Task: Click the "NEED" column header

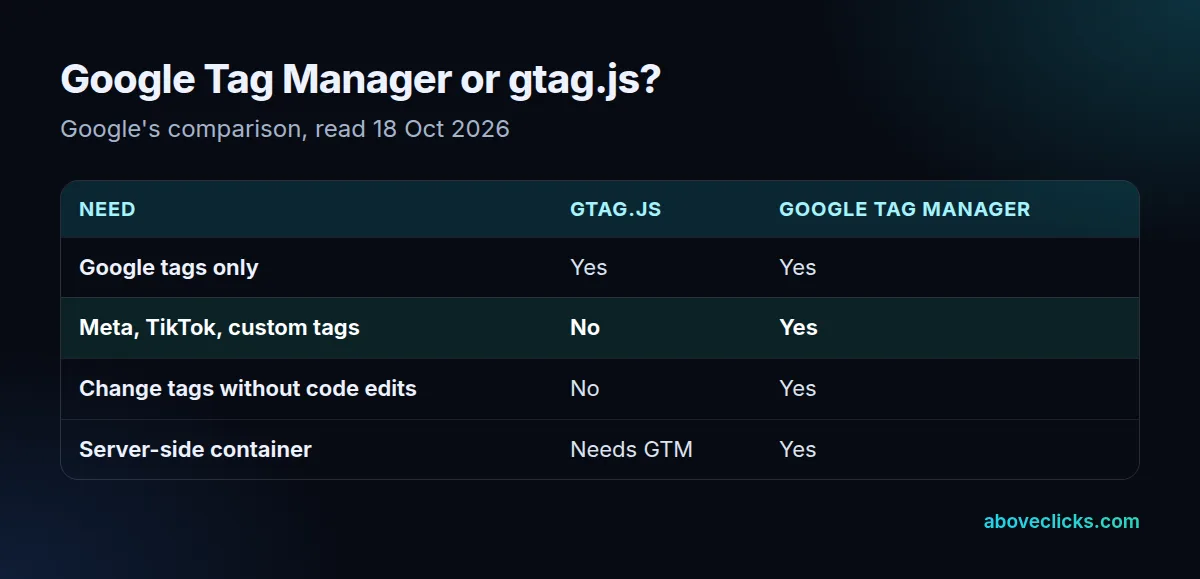Action: pyautogui.click(x=107, y=209)
